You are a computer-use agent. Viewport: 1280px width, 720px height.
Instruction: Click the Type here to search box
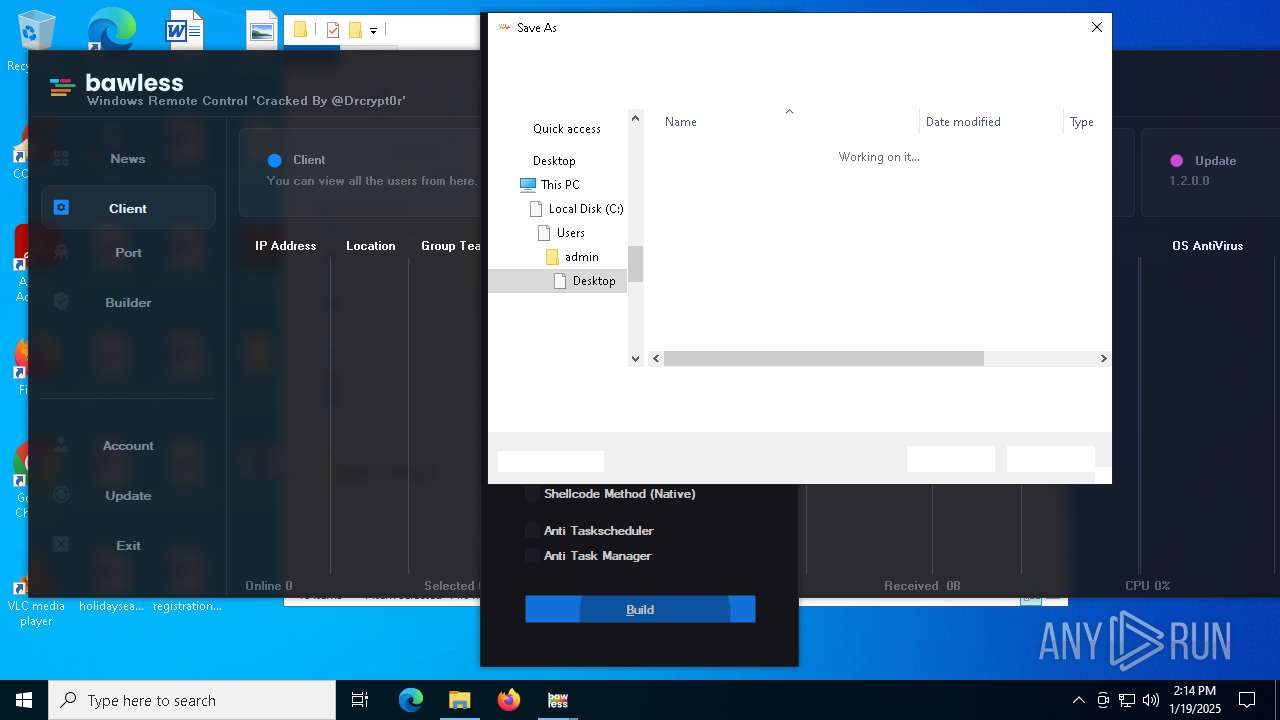[x=192, y=700]
